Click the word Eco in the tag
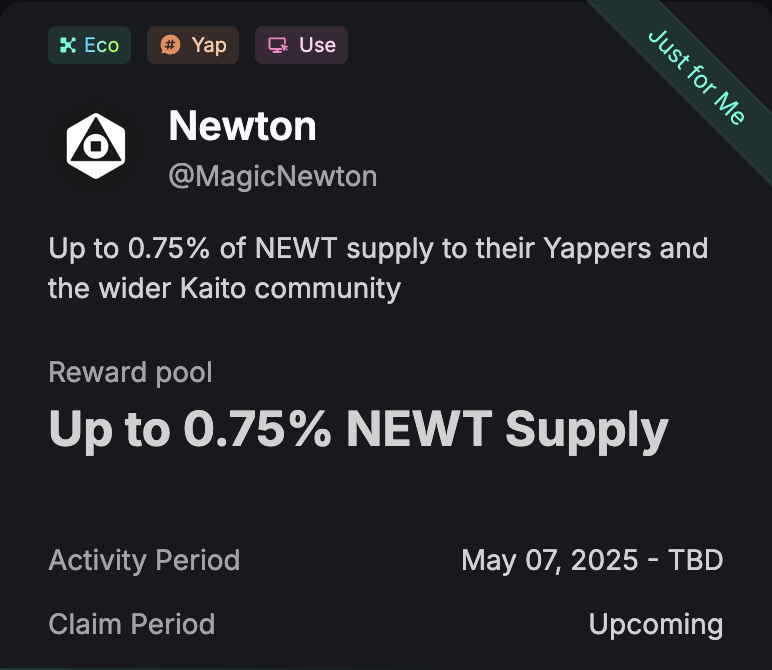This screenshot has height=670, width=772. coord(102,45)
